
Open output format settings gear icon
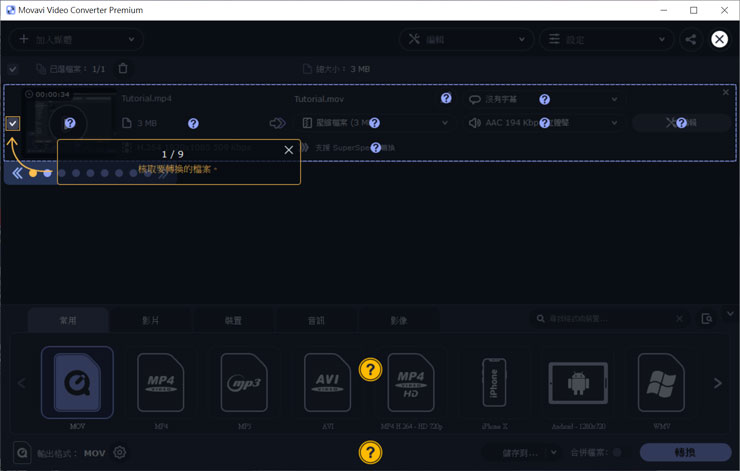click(x=119, y=452)
